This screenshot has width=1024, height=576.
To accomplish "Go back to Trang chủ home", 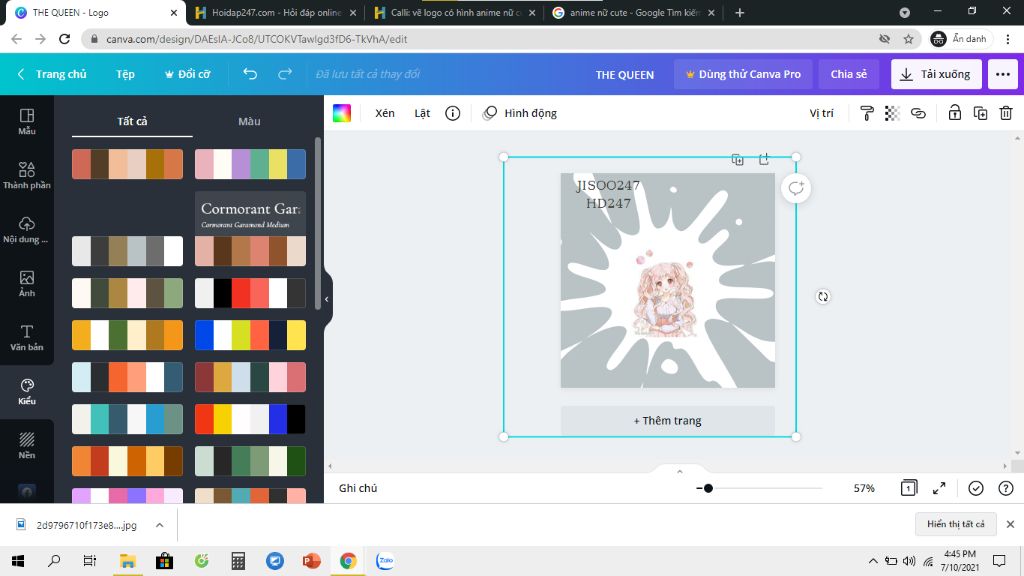I will click(x=52, y=74).
